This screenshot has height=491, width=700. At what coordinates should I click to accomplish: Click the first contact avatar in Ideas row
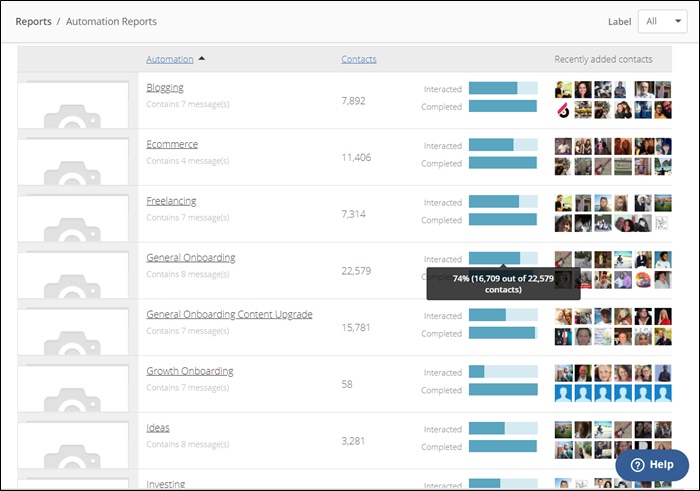click(563, 430)
